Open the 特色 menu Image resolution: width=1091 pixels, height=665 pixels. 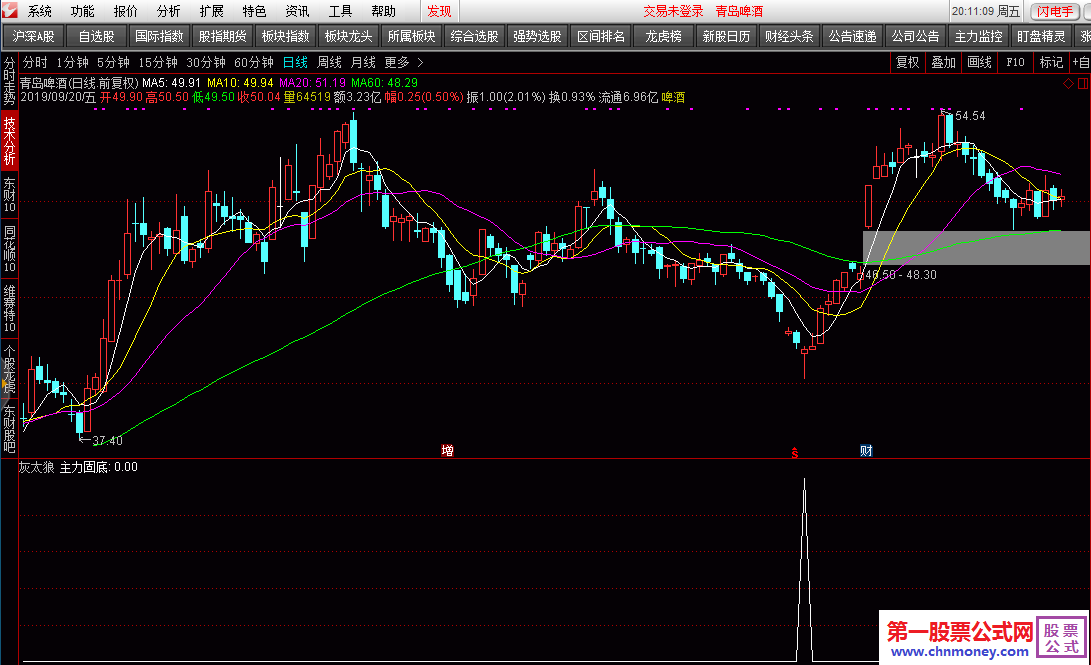(255, 11)
